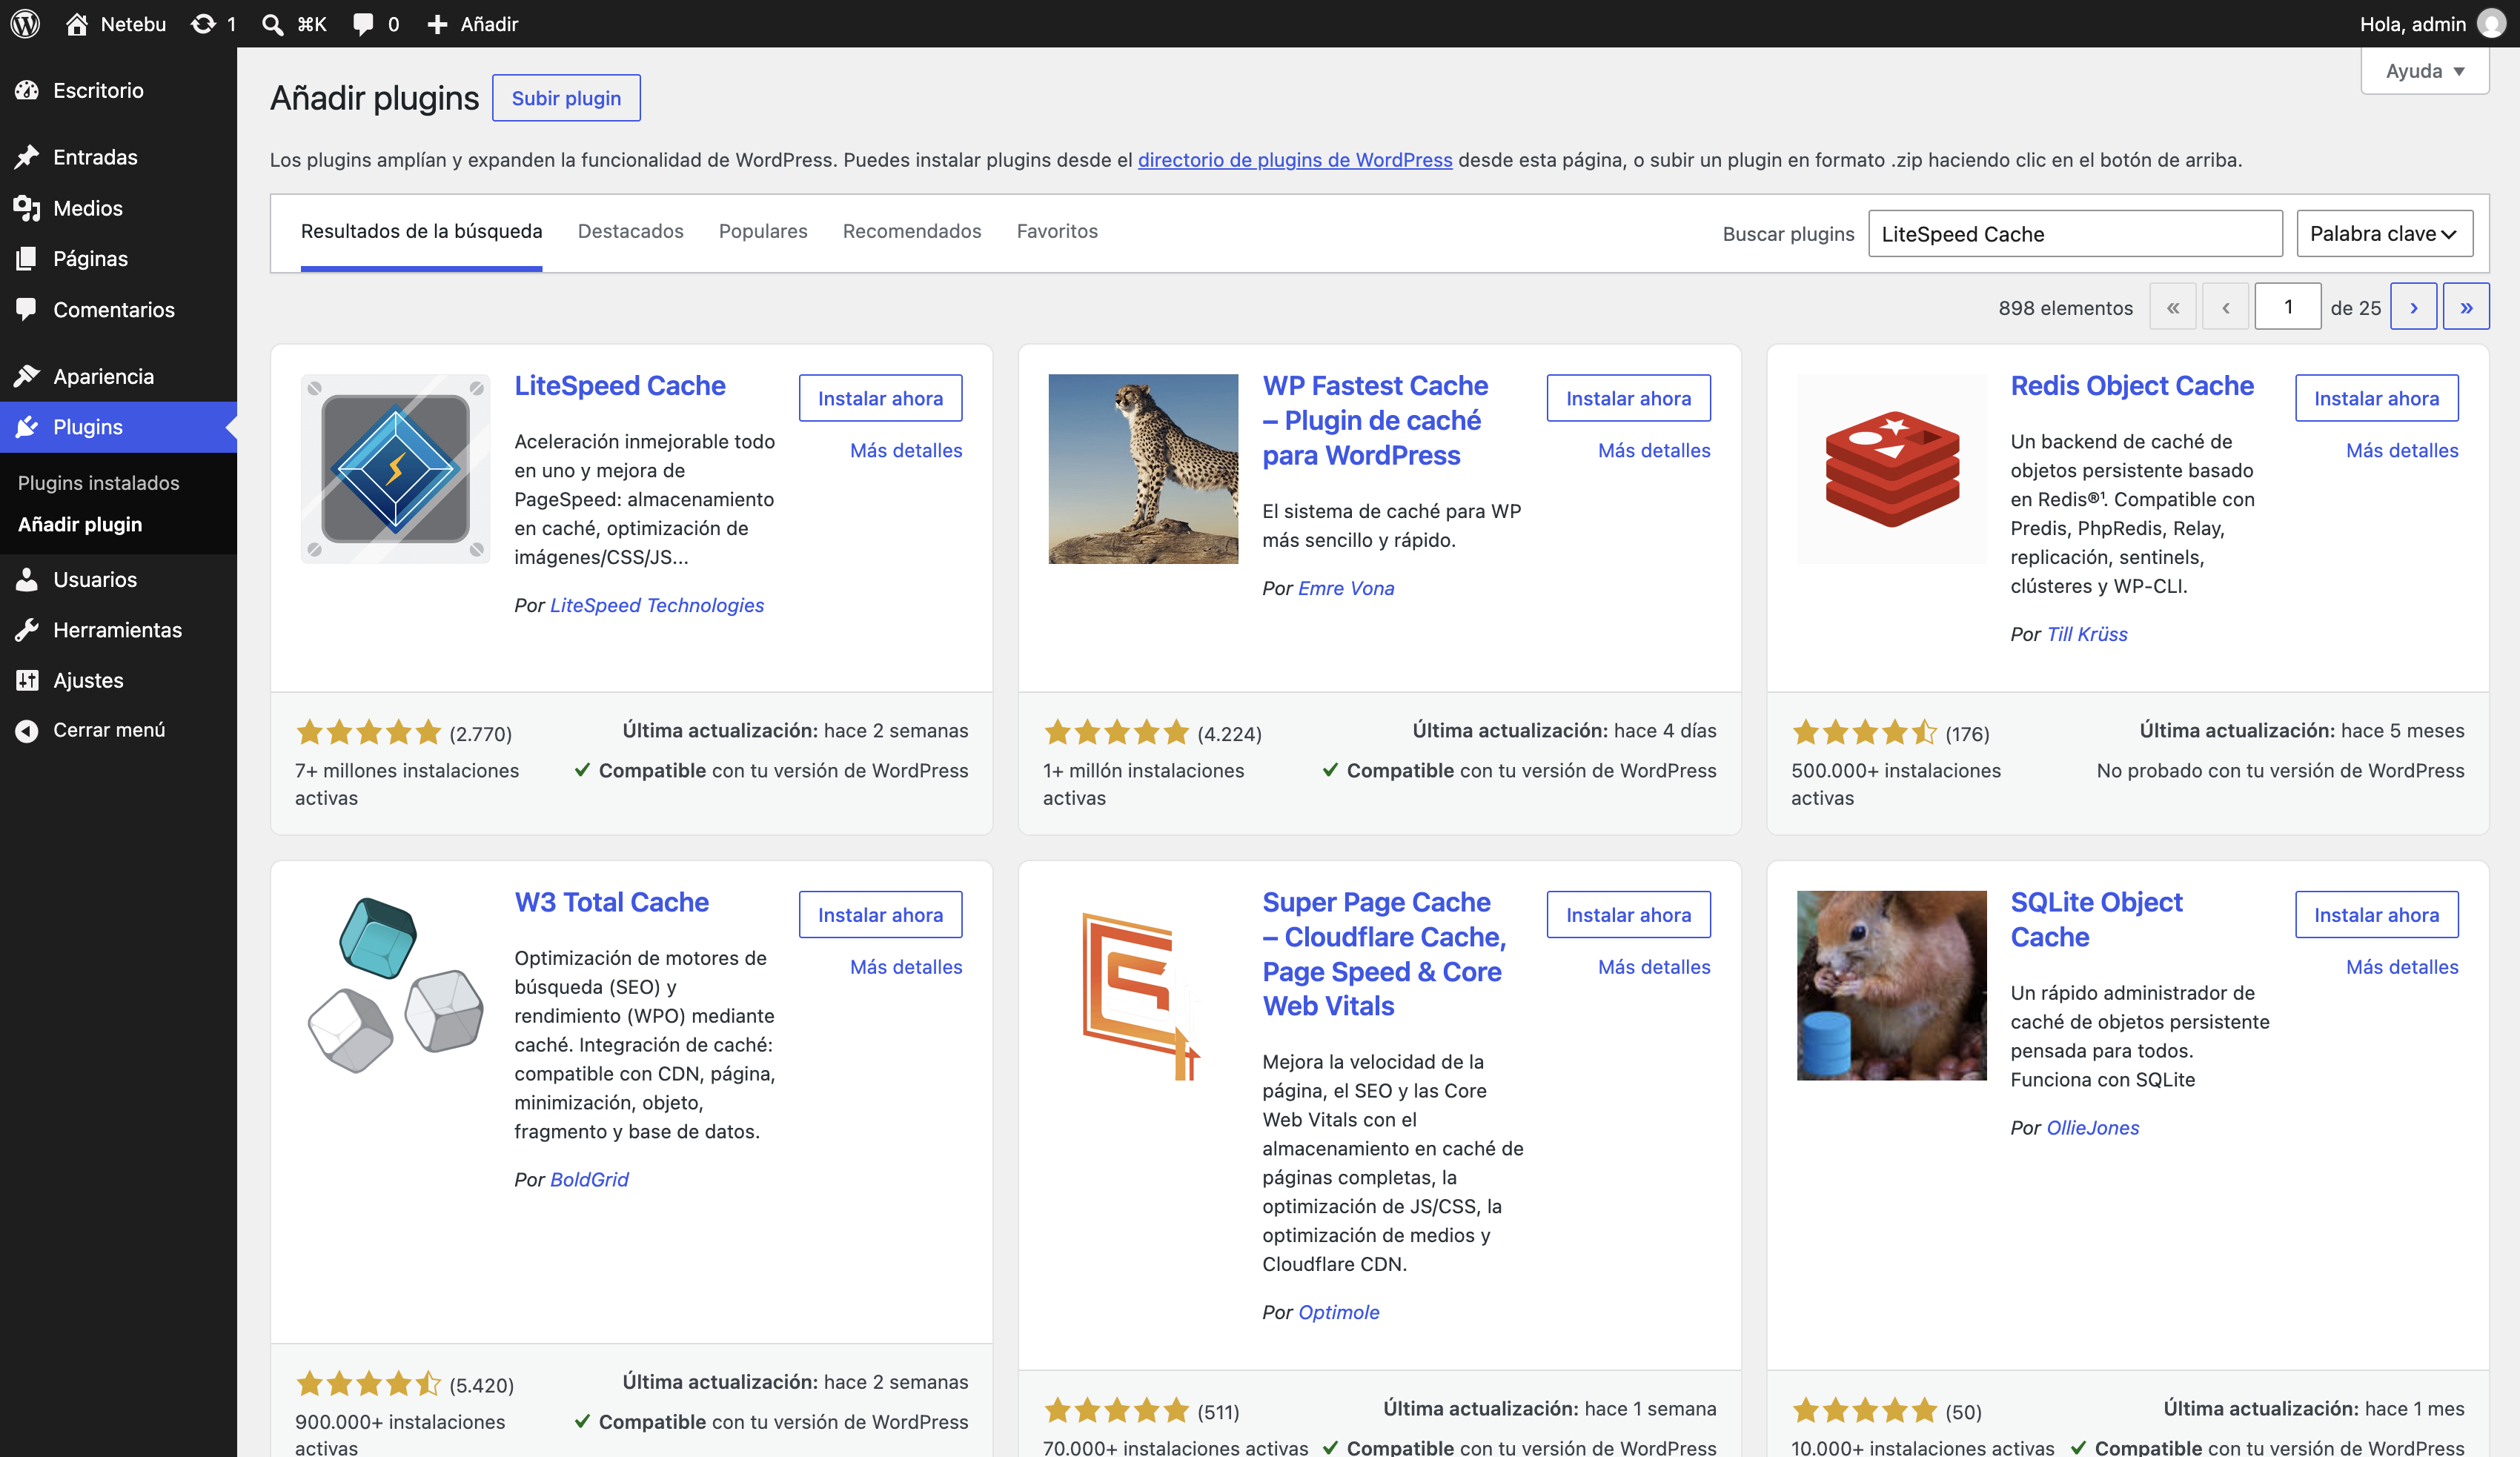This screenshot has width=2520, height=1457.
Task: Open author link Optimole
Action: pos(1338,1312)
